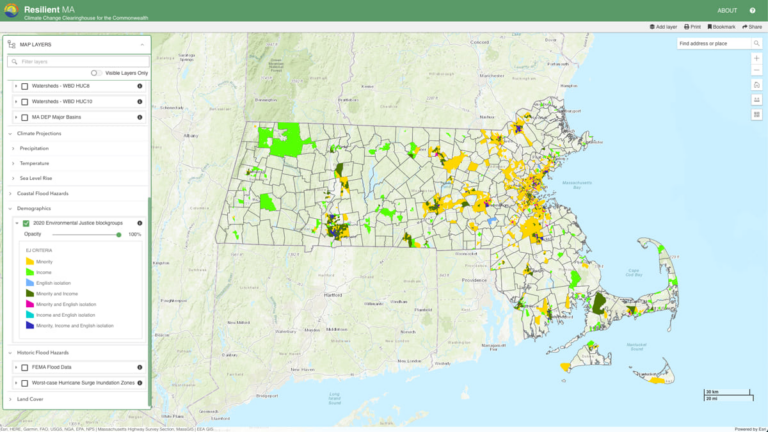The image size is (768, 432).
Task: Click the Bookmark label
Action: (724, 27)
